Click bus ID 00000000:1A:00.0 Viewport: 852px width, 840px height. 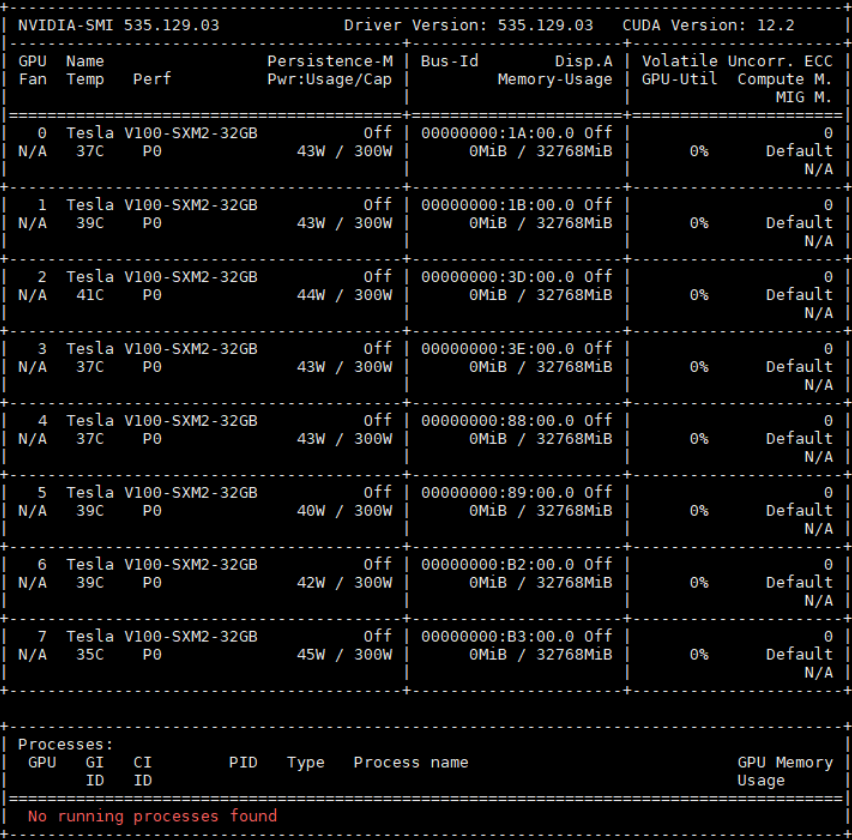tap(497, 133)
